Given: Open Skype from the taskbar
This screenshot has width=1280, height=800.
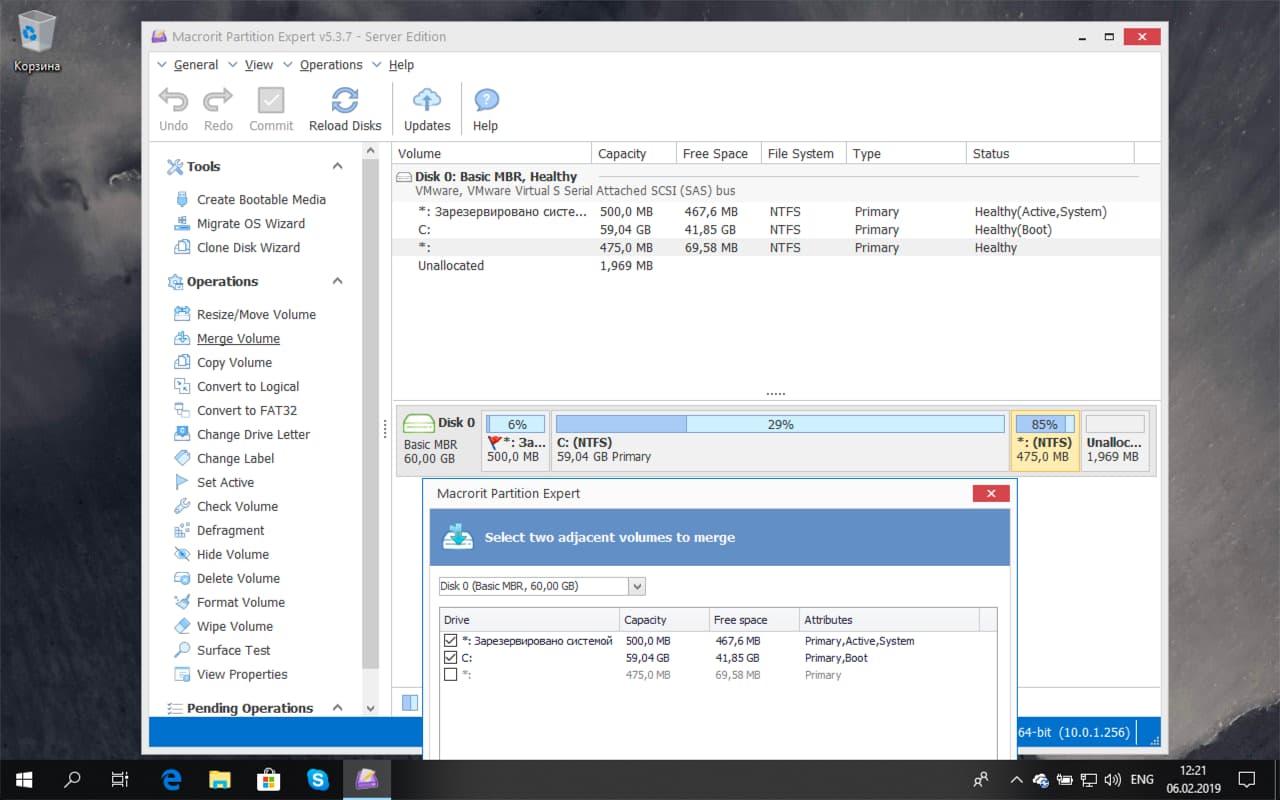Looking at the screenshot, I should click(x=318, y=779).
